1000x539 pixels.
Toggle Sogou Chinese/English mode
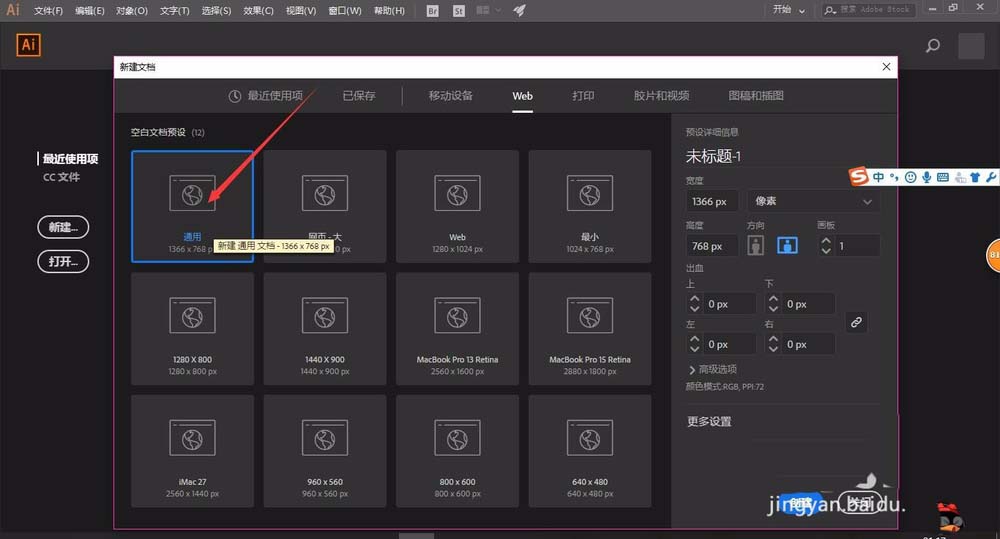879,177
